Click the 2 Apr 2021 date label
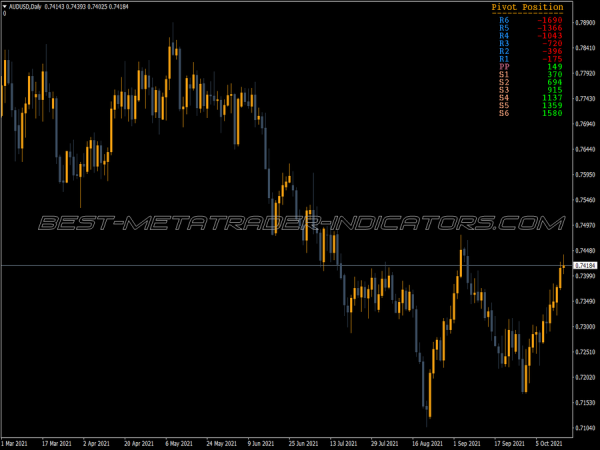 96,443
